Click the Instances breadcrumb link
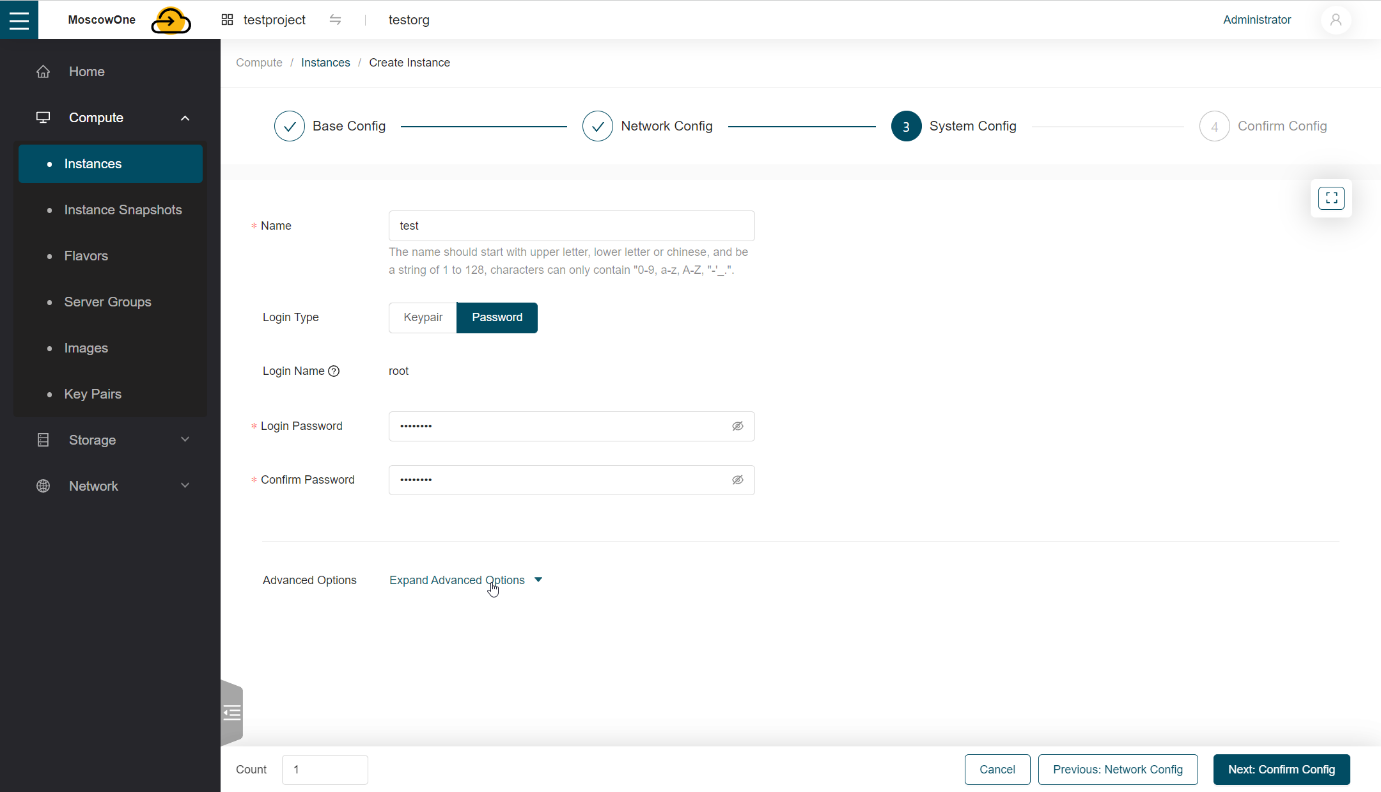The height and width of the screenshot is (792, 1381). point(325,63)
